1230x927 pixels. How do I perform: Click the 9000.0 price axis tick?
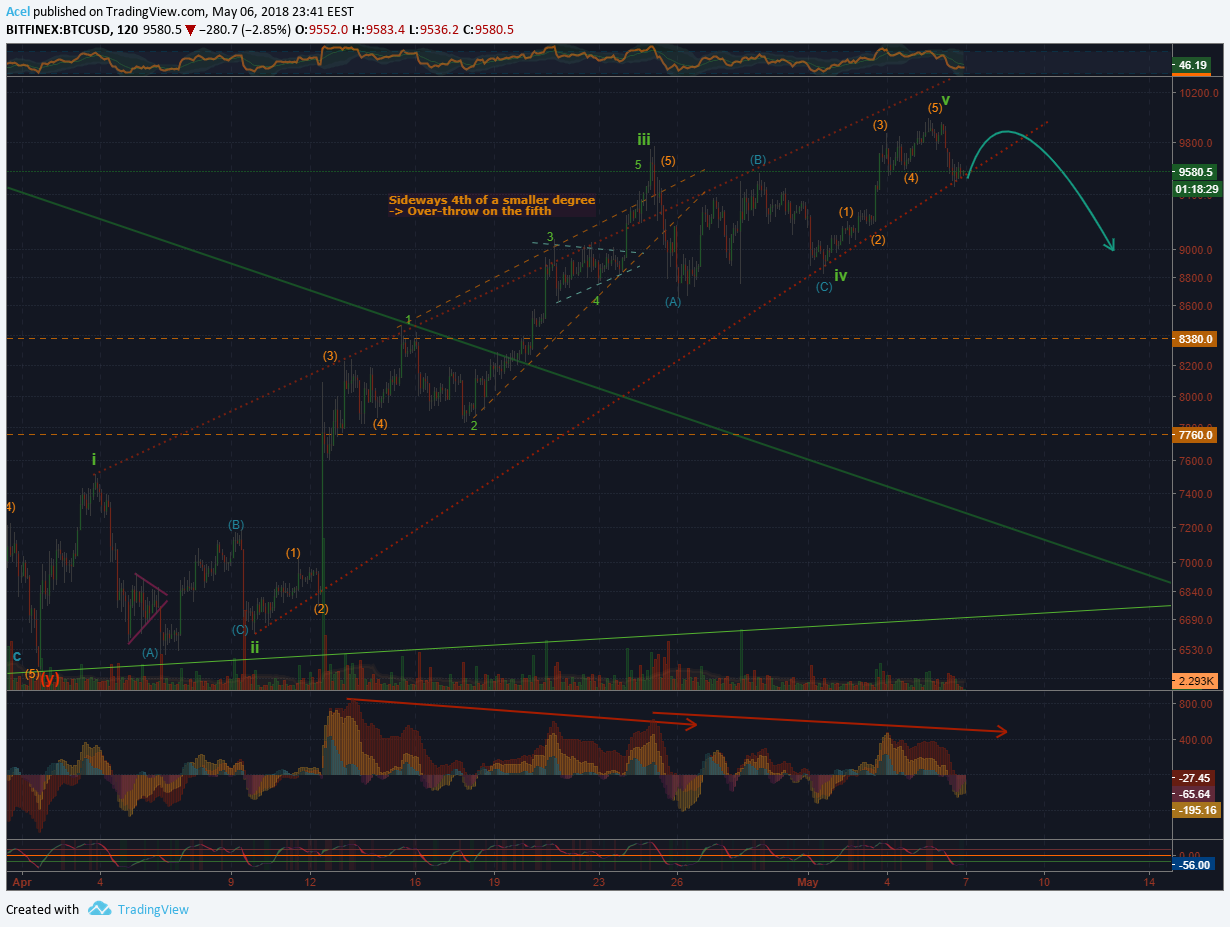point(1196,250)
